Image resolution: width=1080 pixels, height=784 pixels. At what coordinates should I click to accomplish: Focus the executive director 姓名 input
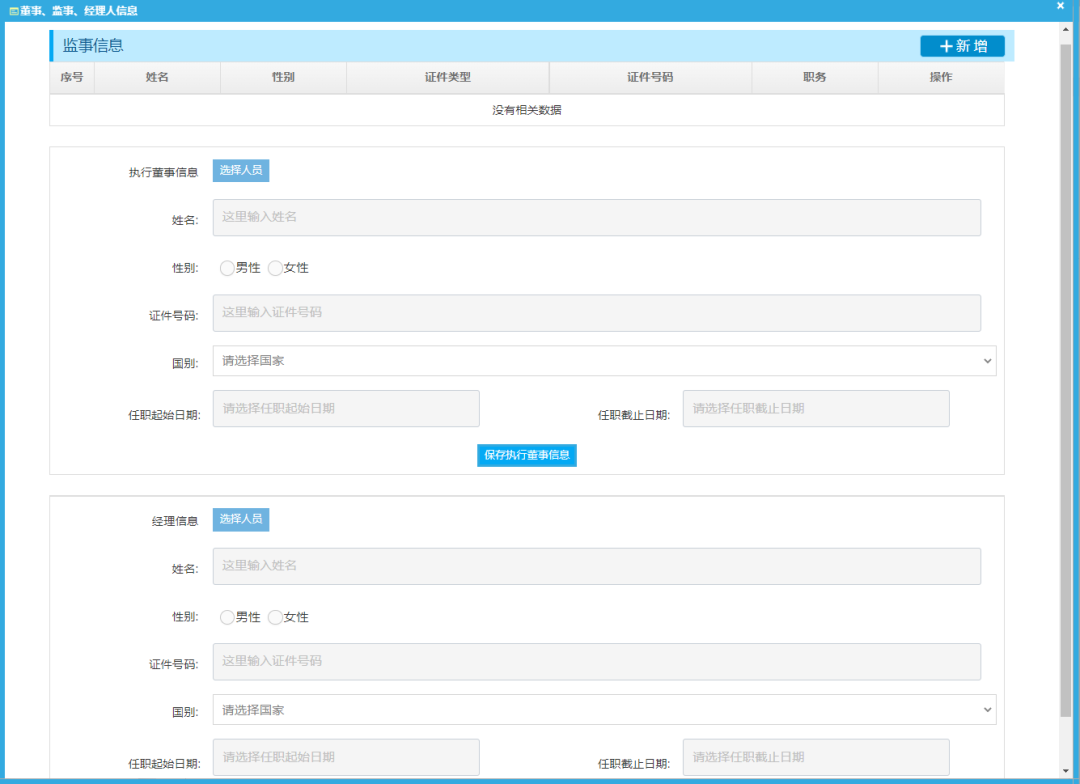(x=596, y=218)
